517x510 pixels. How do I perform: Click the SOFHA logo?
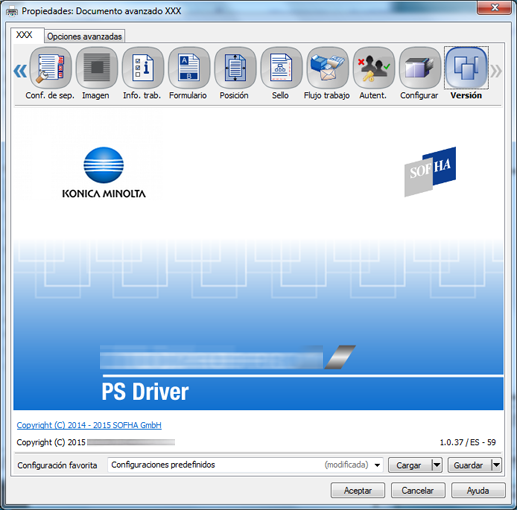[430, 172]
